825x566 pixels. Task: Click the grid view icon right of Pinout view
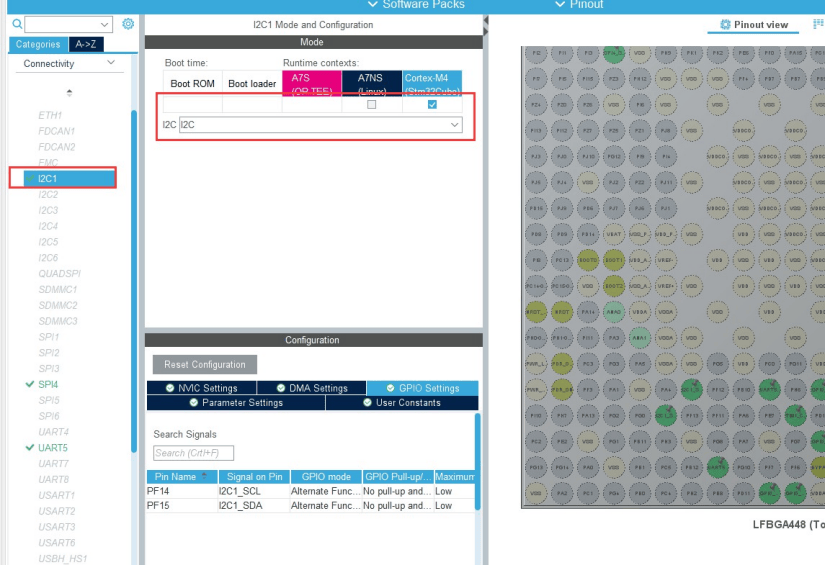pos(818,24)
